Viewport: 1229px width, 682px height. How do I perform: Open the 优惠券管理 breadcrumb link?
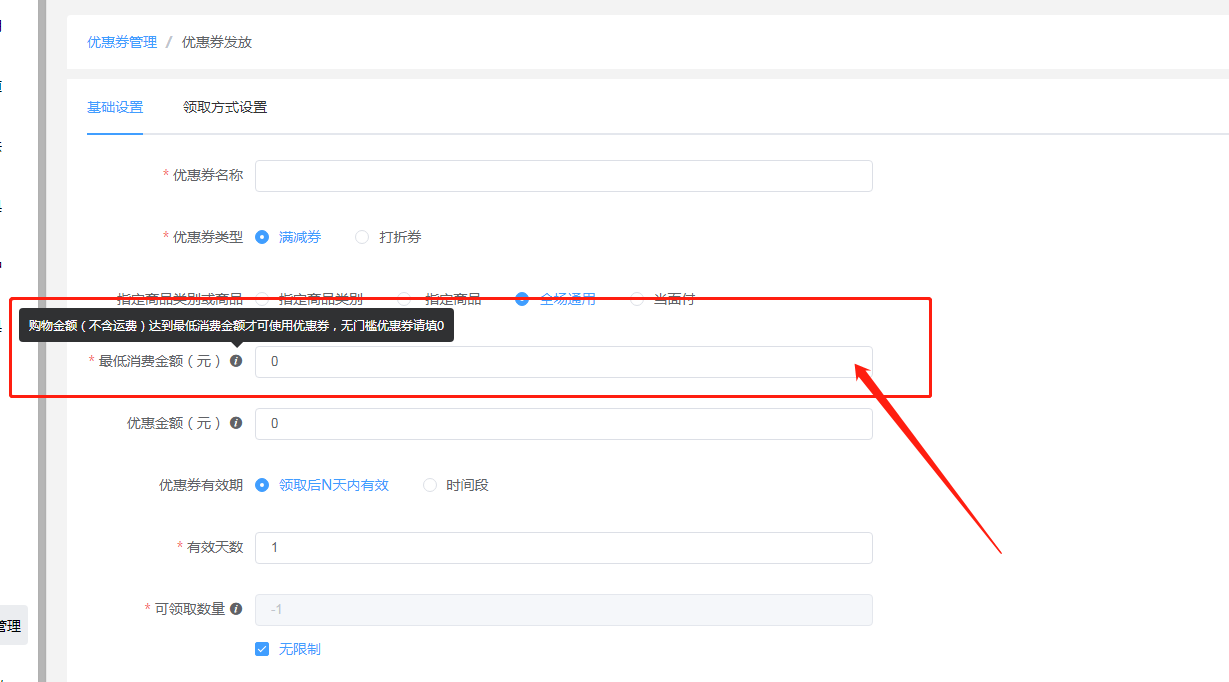122,42
